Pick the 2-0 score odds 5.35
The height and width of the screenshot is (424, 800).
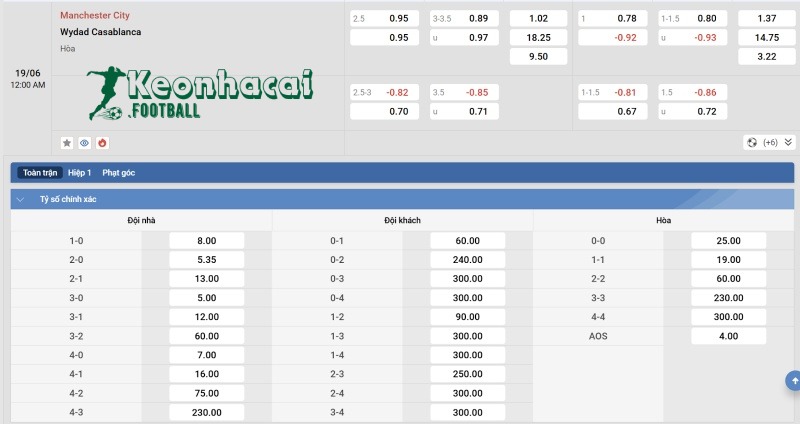pyautogui.click(x=207, y=259)
